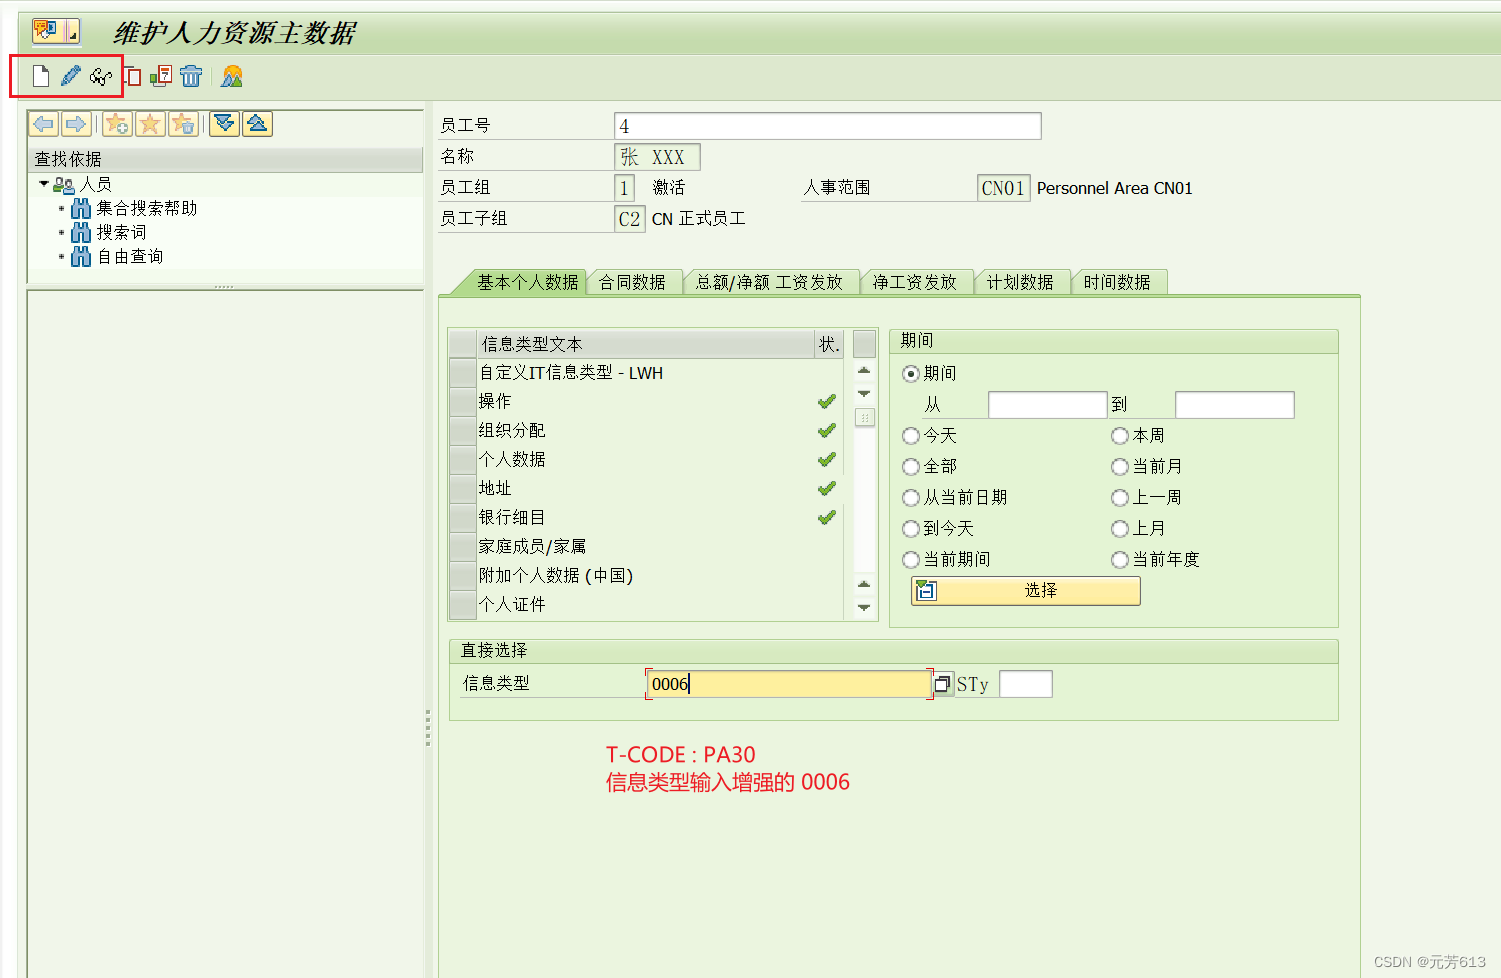This screenshot has width=1501, height=978.
Task: Click the binoculars icon for 搜索词
Action: (81, 232)
